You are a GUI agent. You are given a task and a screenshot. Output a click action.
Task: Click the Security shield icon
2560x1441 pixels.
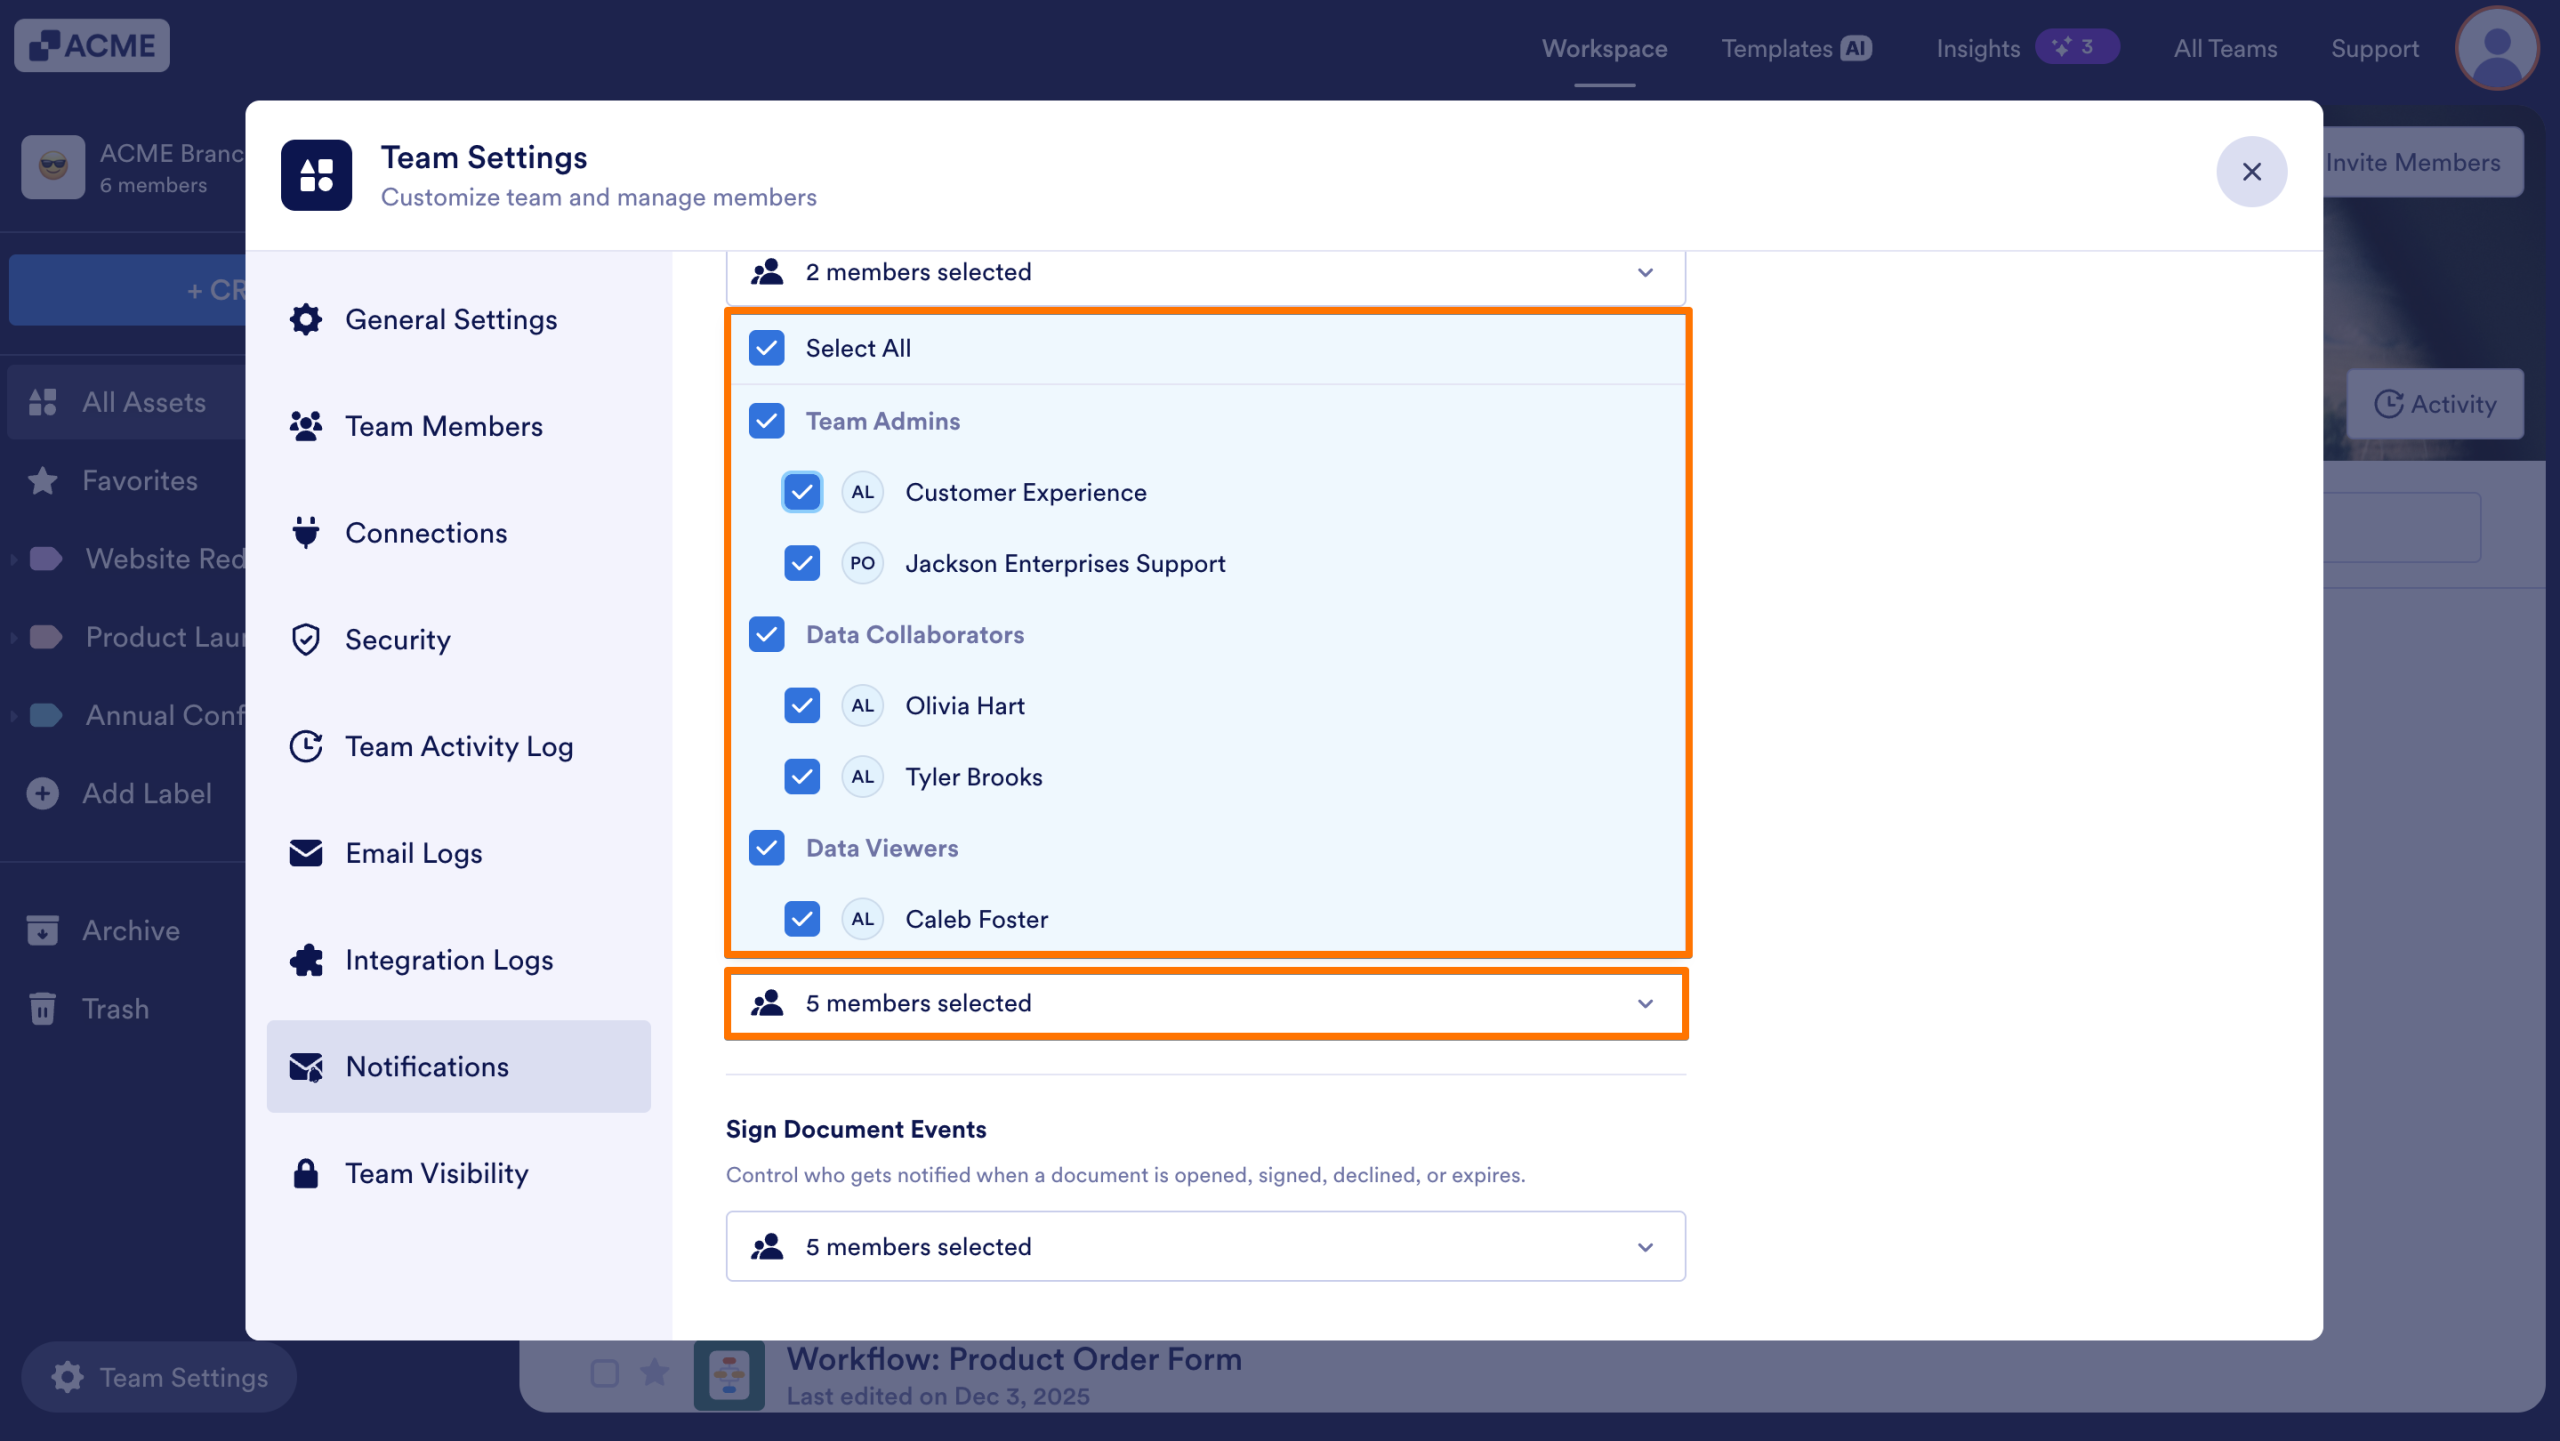click(306, 640)
